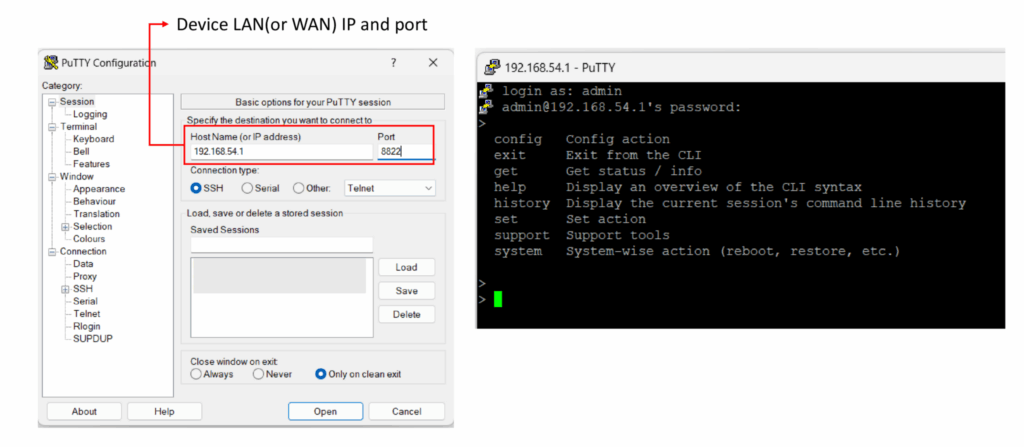Select the Serial connection type

(246, 188)
